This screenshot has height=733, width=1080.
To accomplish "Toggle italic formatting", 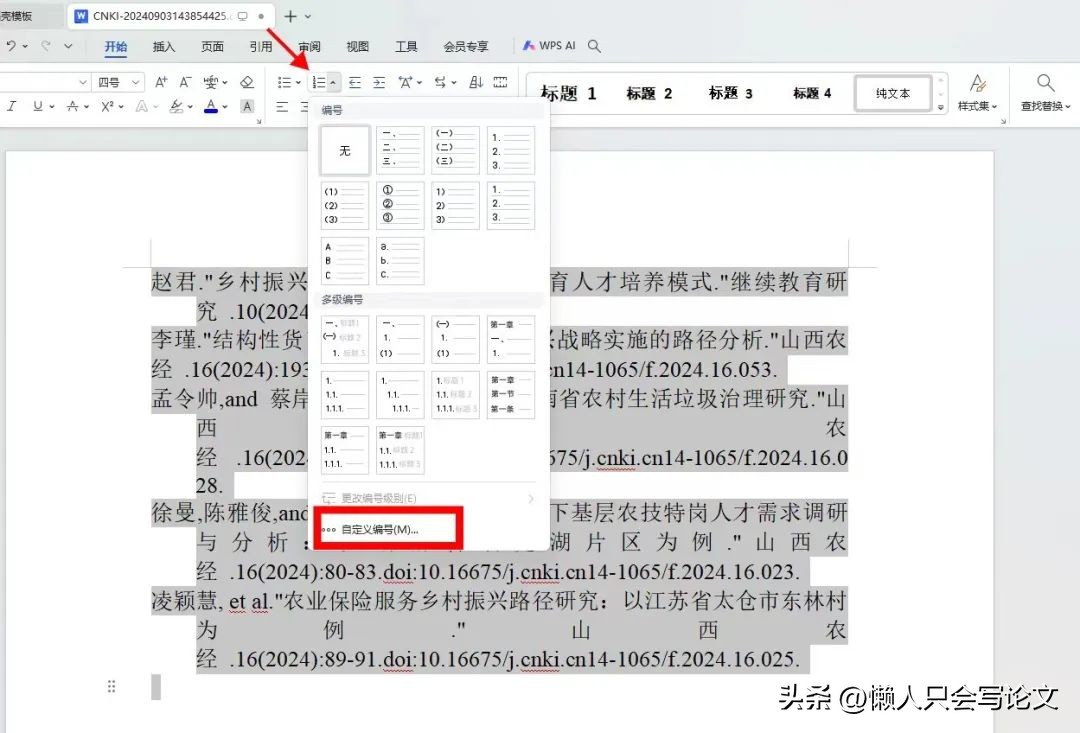I will click(x=11, y=106).
